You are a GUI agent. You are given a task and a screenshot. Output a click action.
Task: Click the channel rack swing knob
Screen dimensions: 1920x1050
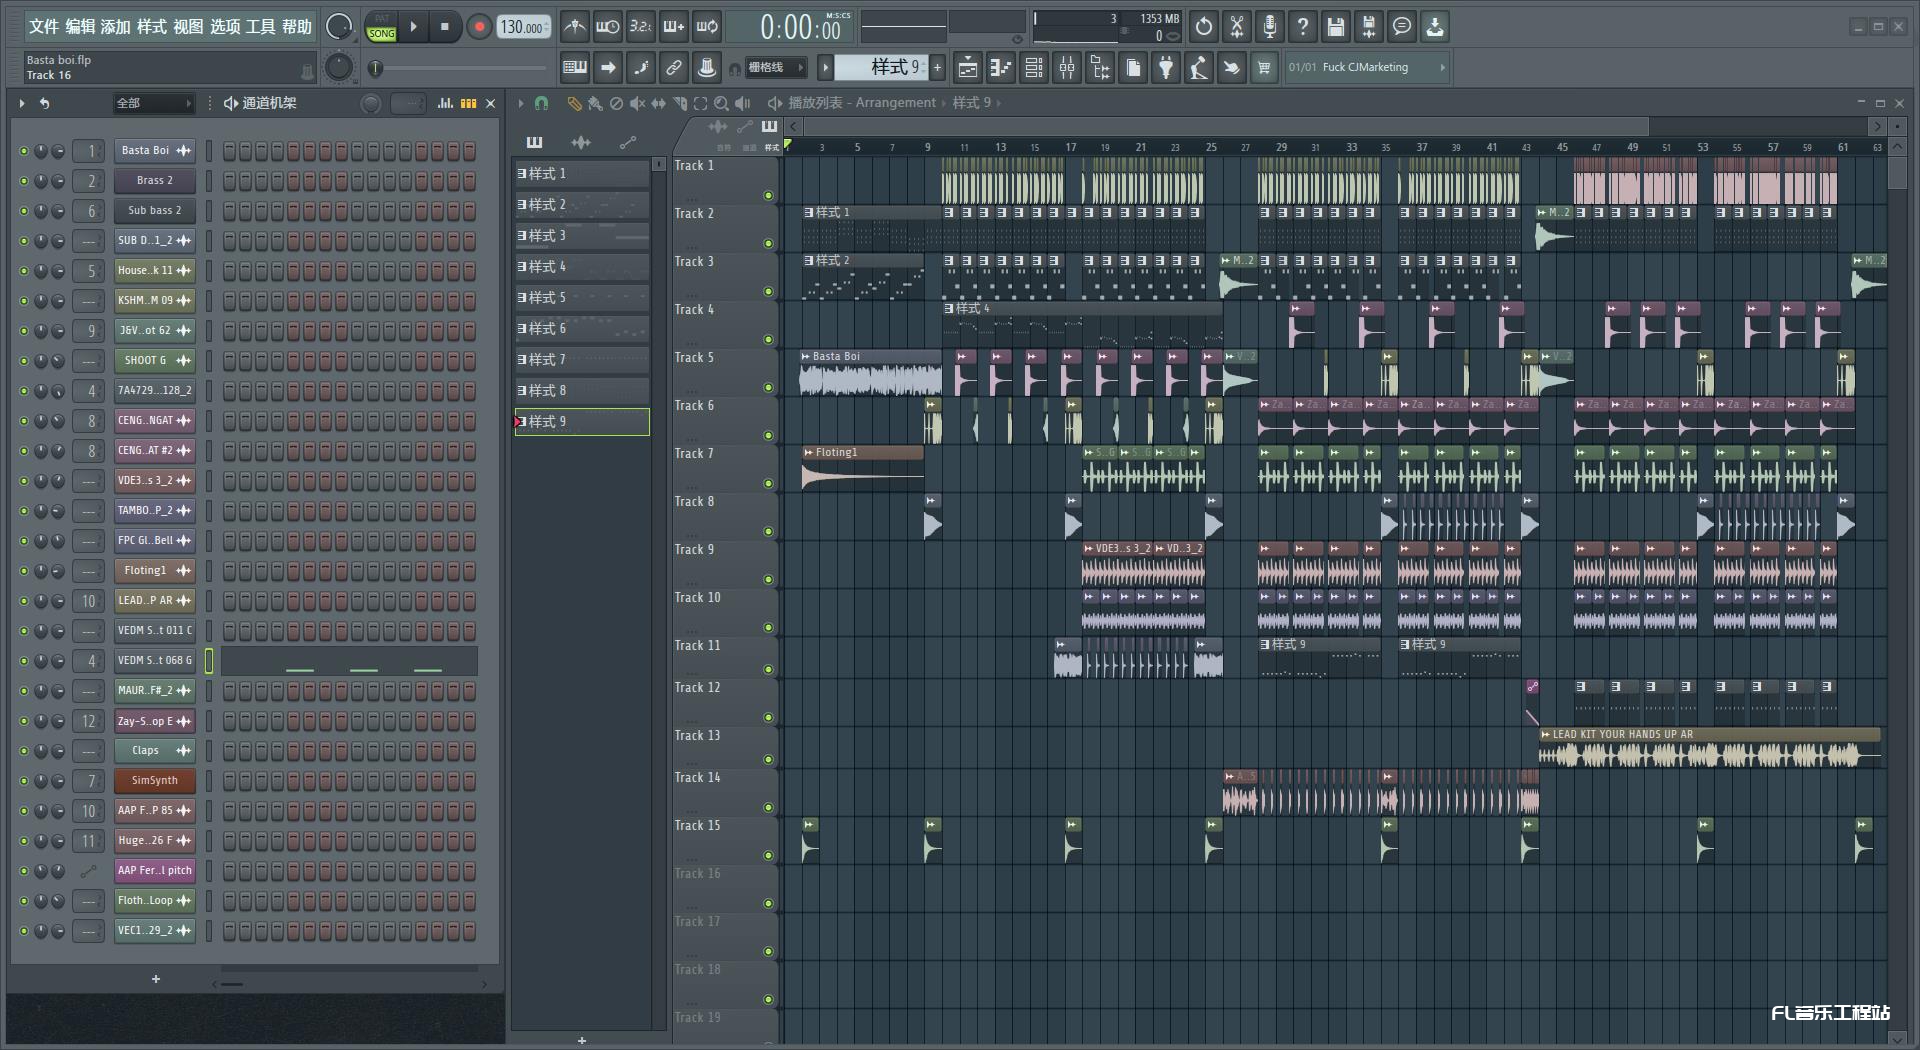pos(371,103)
